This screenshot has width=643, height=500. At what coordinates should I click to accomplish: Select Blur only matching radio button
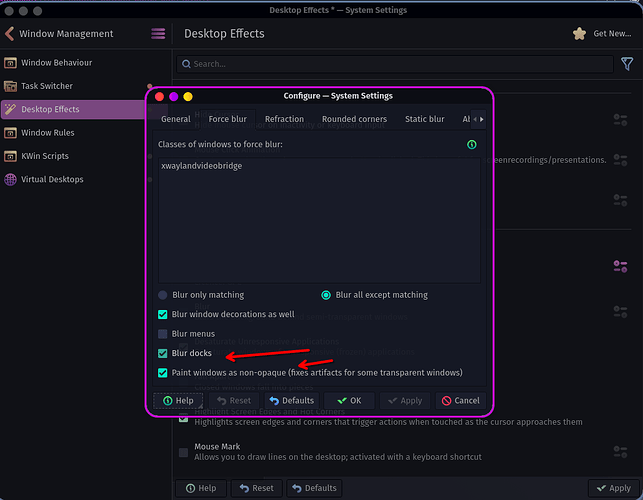pyautogui.click(x=163, y=295)
